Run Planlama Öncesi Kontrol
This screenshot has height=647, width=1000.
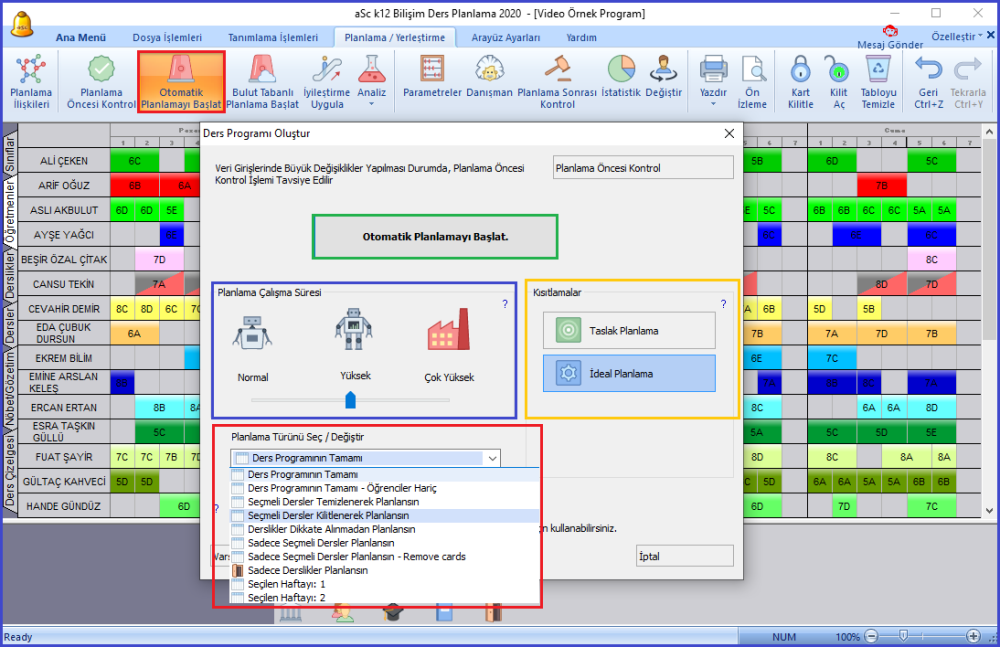pos(101,82)
